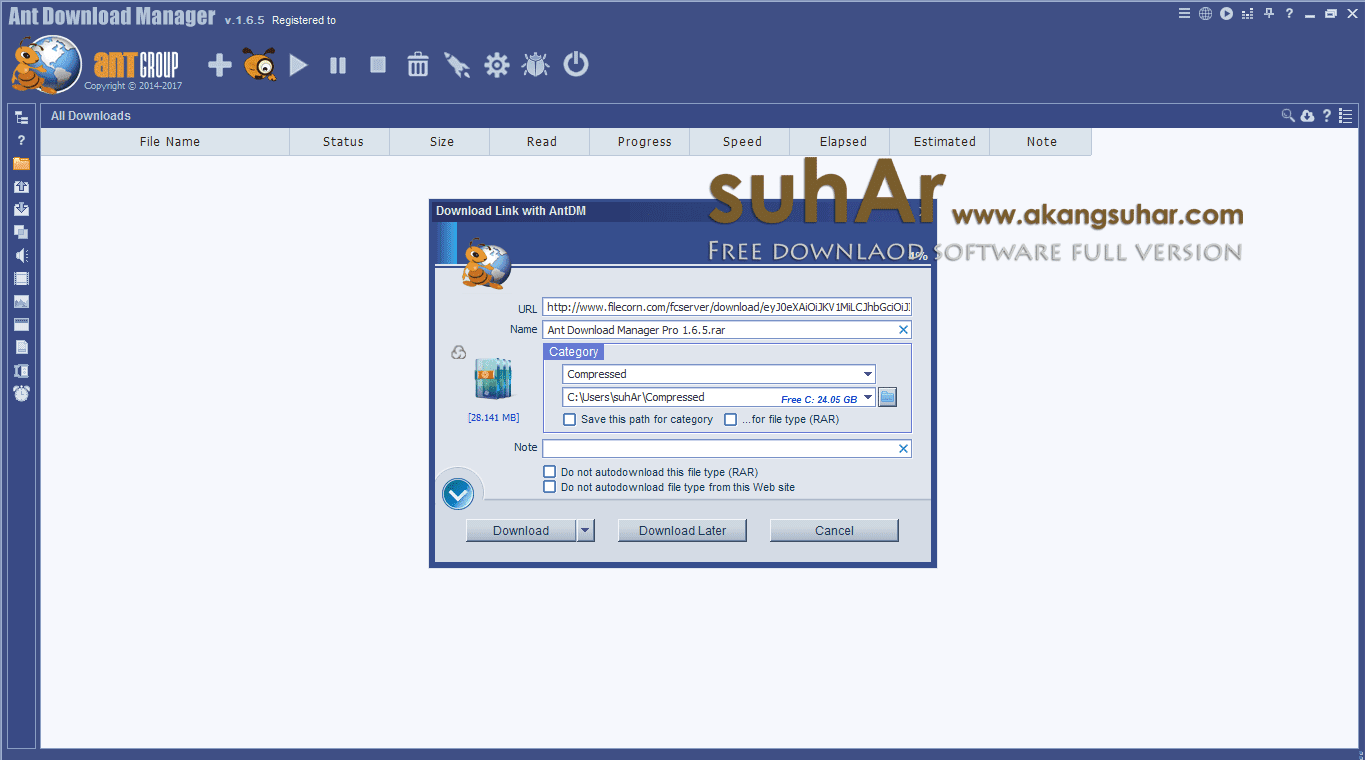This screenshot has width=1365, height=760.
Task: Click the power shutdown icon in toolbar
Action: tap(576, 65)
